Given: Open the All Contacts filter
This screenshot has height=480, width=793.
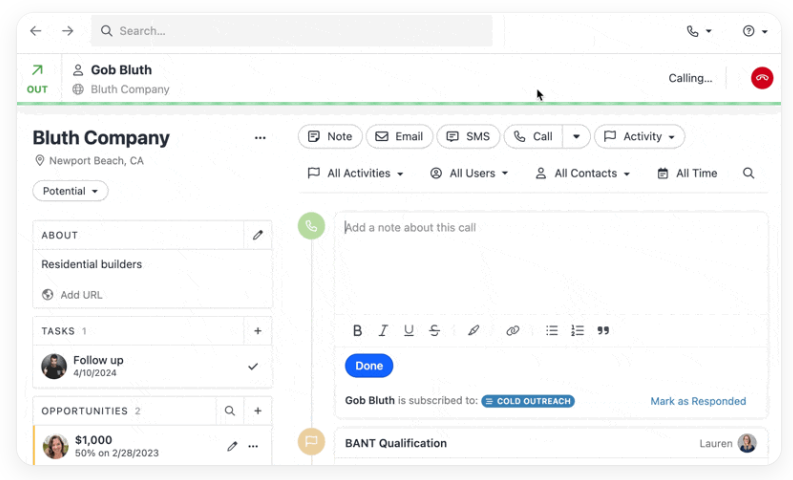Looking at the screenshot, I should (582, 173).
